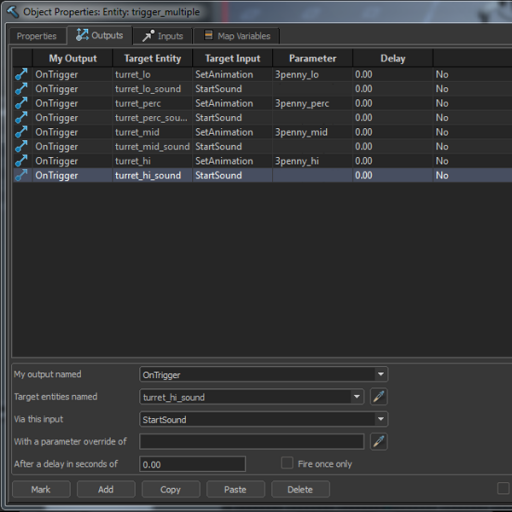The width and height of the screenshot is (512, 512).
Task: Go to Map Variables tab
Action: coord(237,36)
